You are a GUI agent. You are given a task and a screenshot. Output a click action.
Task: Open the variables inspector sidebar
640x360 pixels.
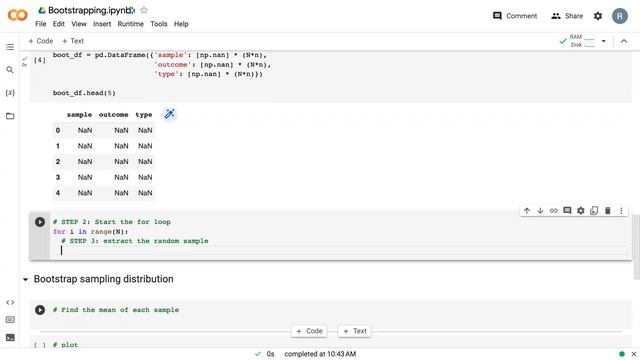[10, 93]
